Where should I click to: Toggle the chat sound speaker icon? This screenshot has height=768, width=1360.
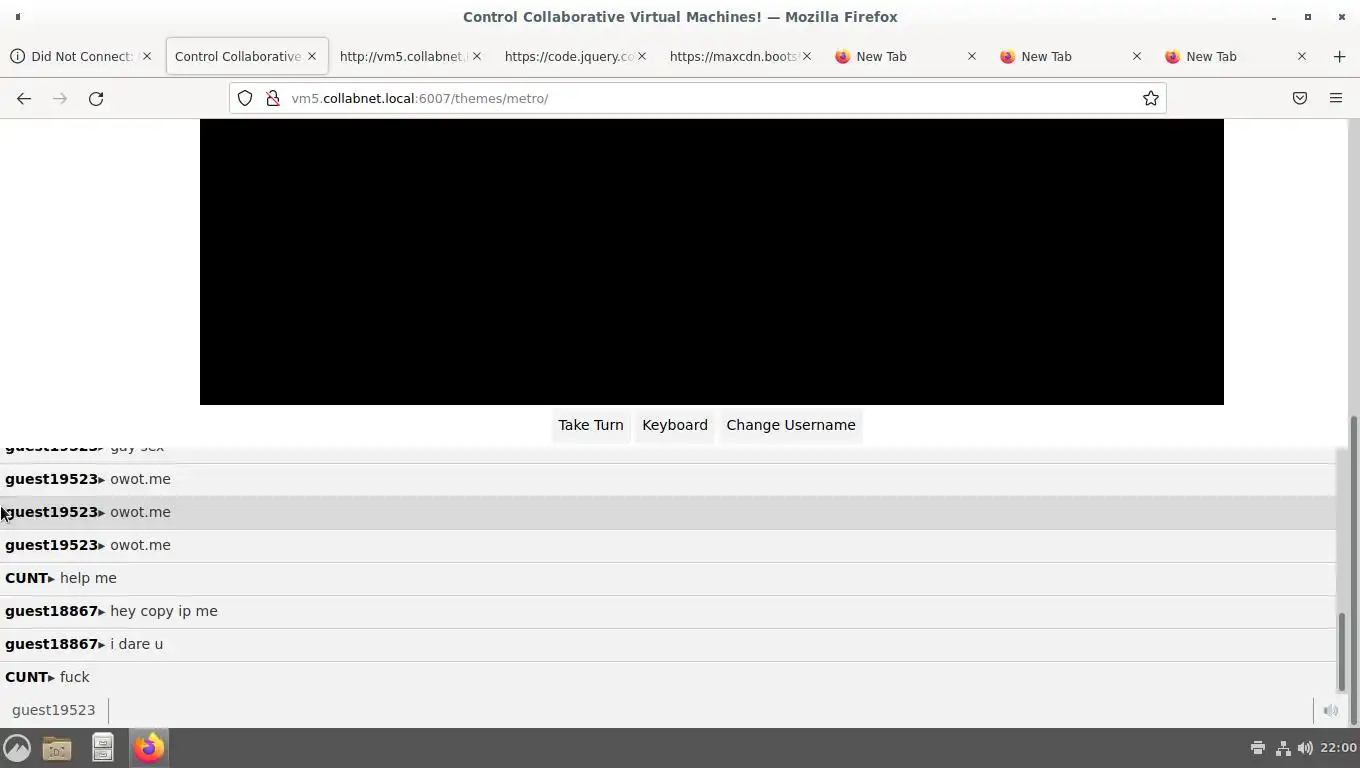1331,710
